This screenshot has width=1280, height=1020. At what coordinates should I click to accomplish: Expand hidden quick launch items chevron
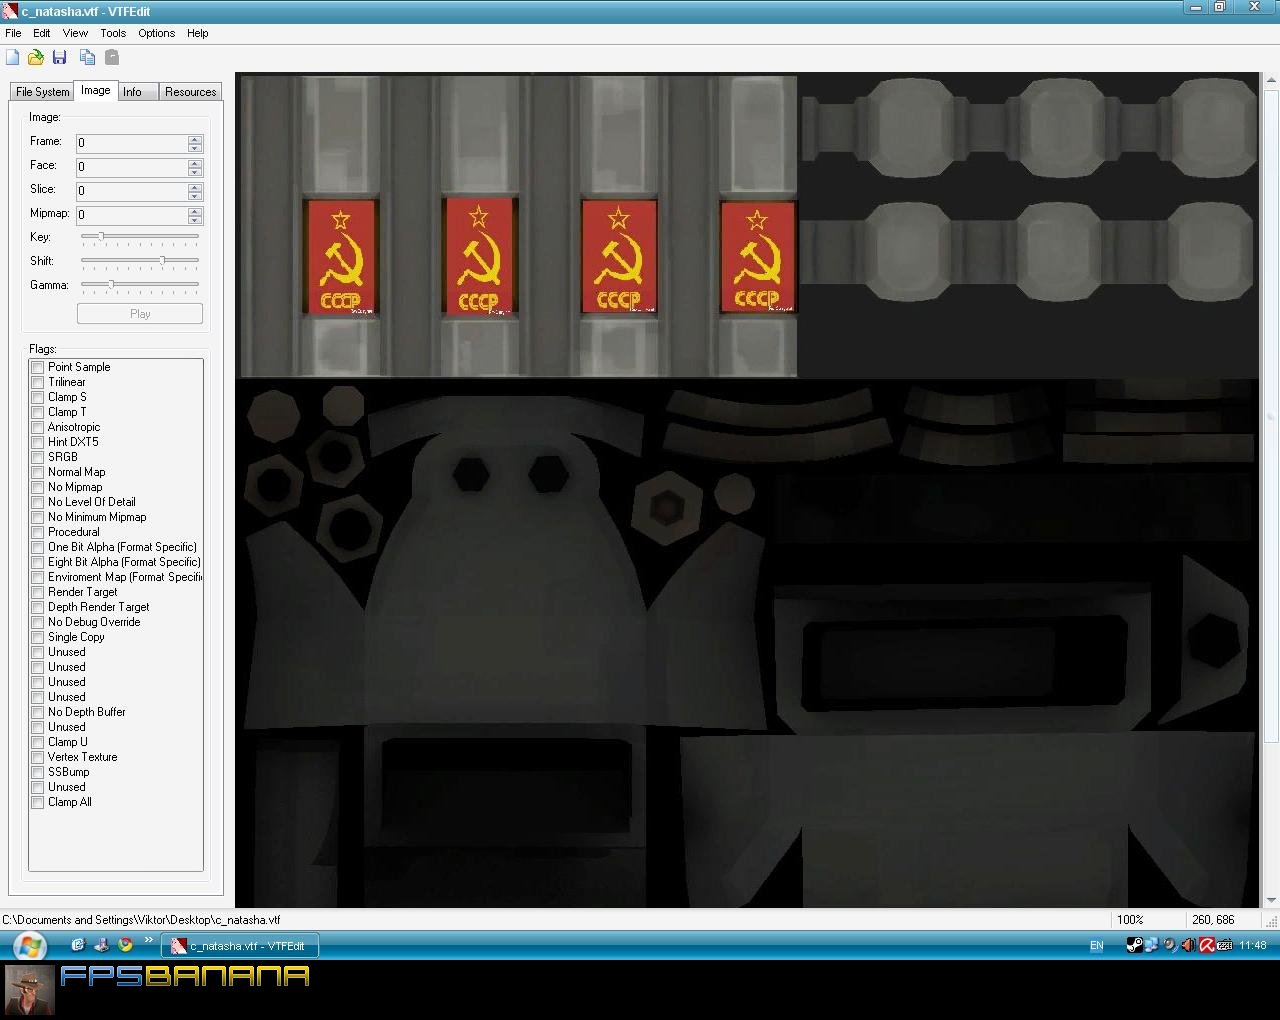[x=149, y=940]
